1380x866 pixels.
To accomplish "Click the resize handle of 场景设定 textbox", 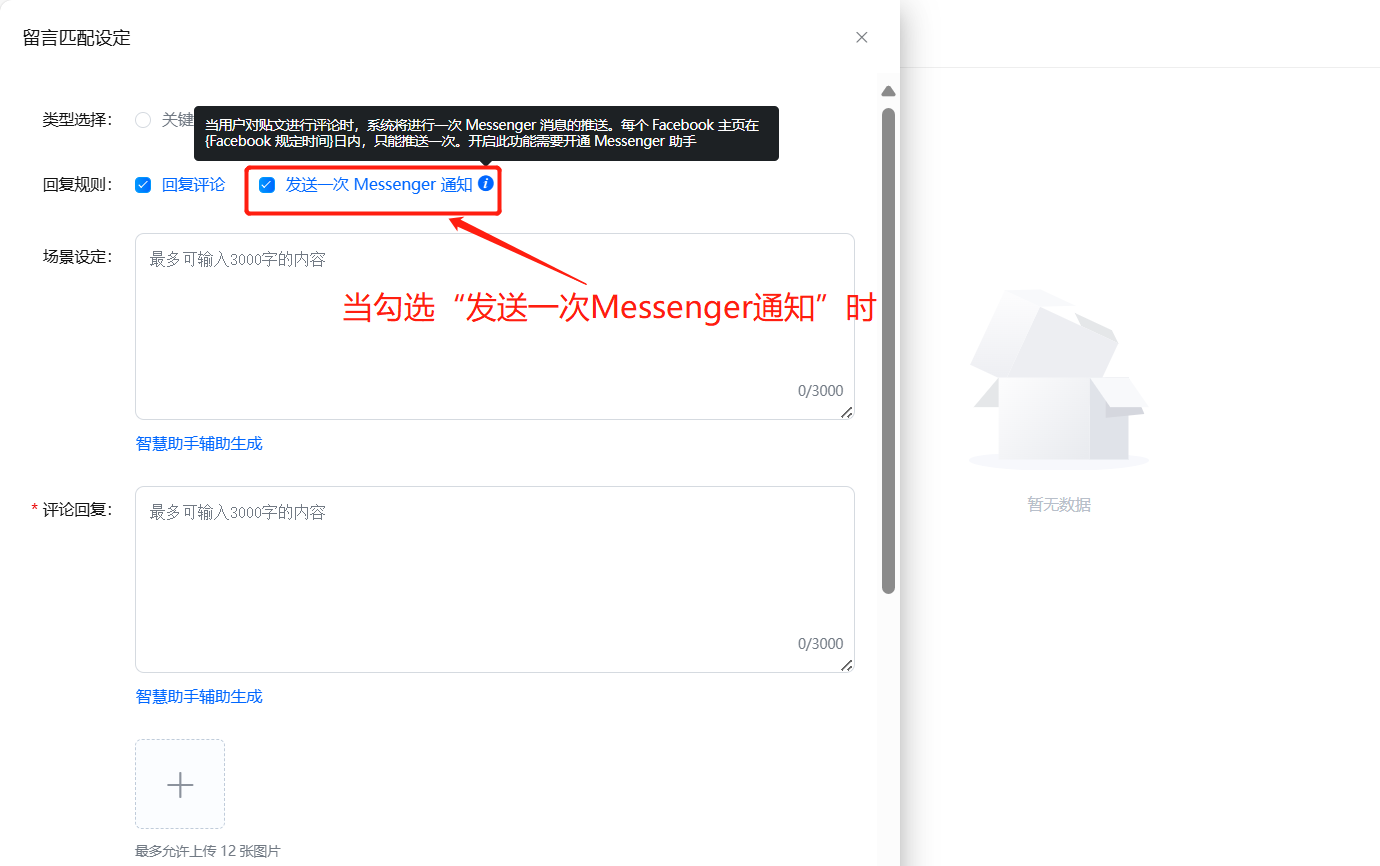I will point(847,412).
